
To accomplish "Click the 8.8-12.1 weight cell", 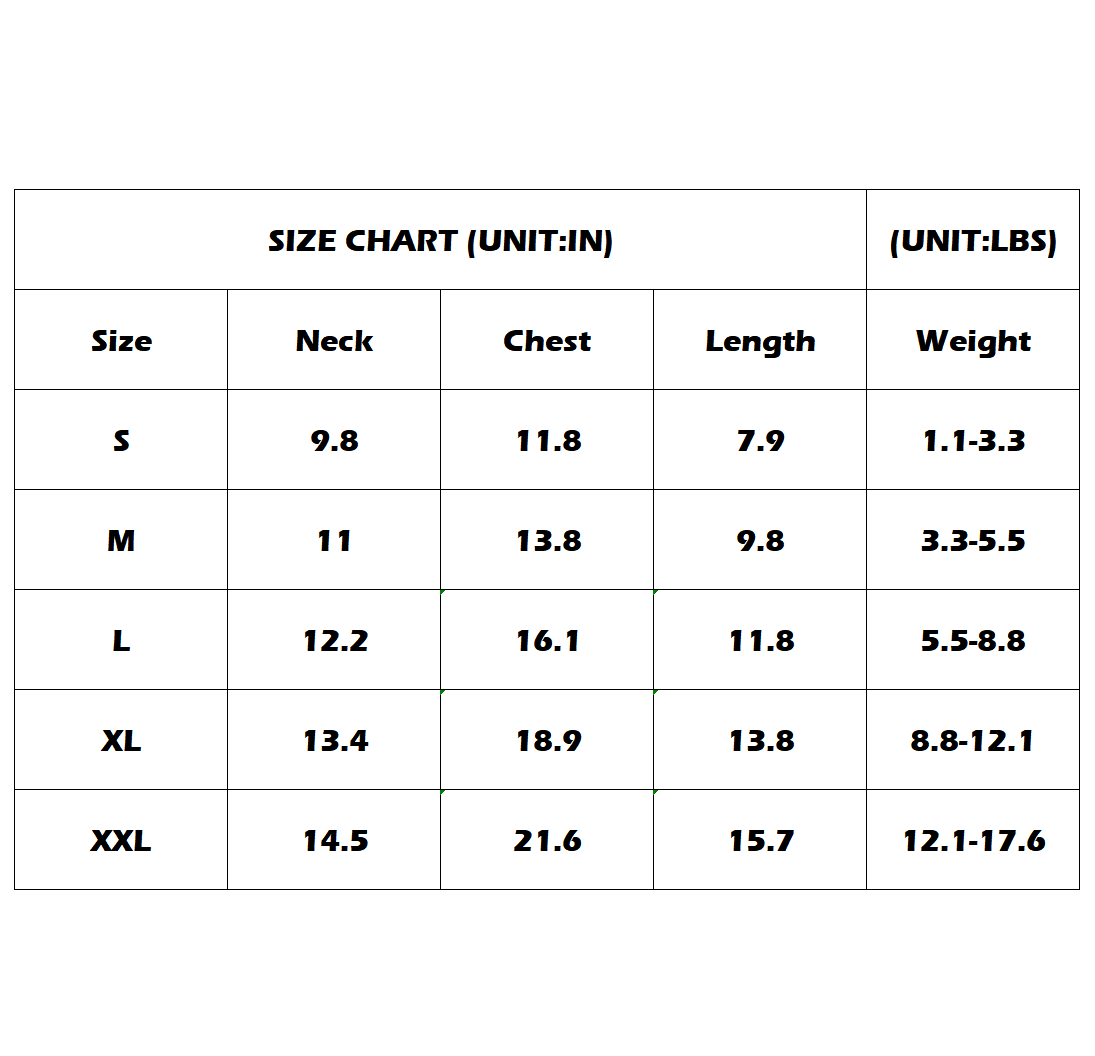I will 973,740.
